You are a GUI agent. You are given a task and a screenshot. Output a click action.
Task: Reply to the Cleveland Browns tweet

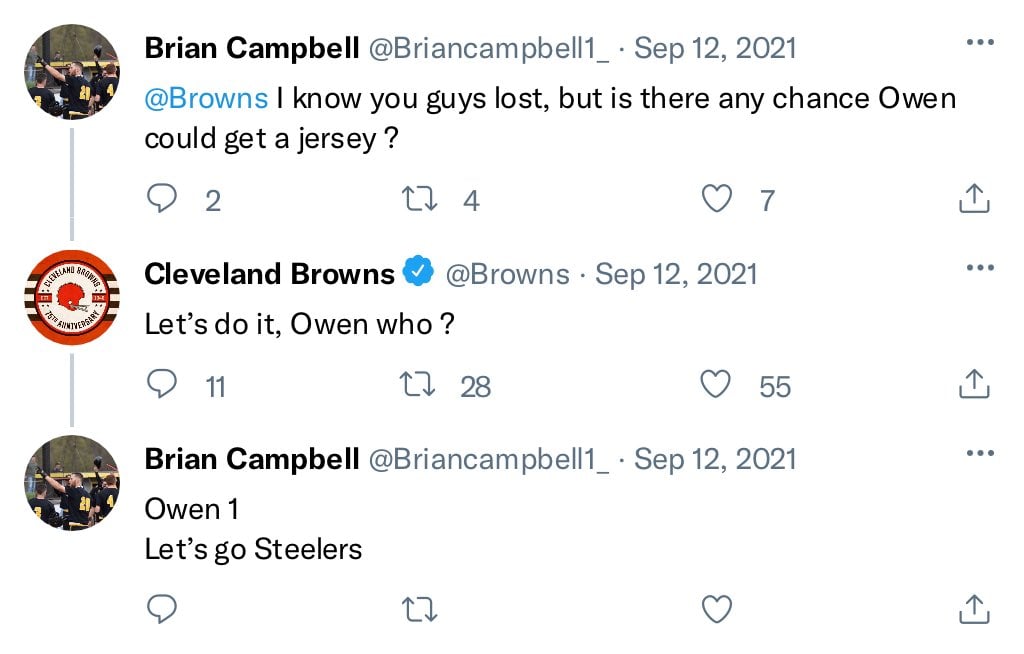[162, 384]
